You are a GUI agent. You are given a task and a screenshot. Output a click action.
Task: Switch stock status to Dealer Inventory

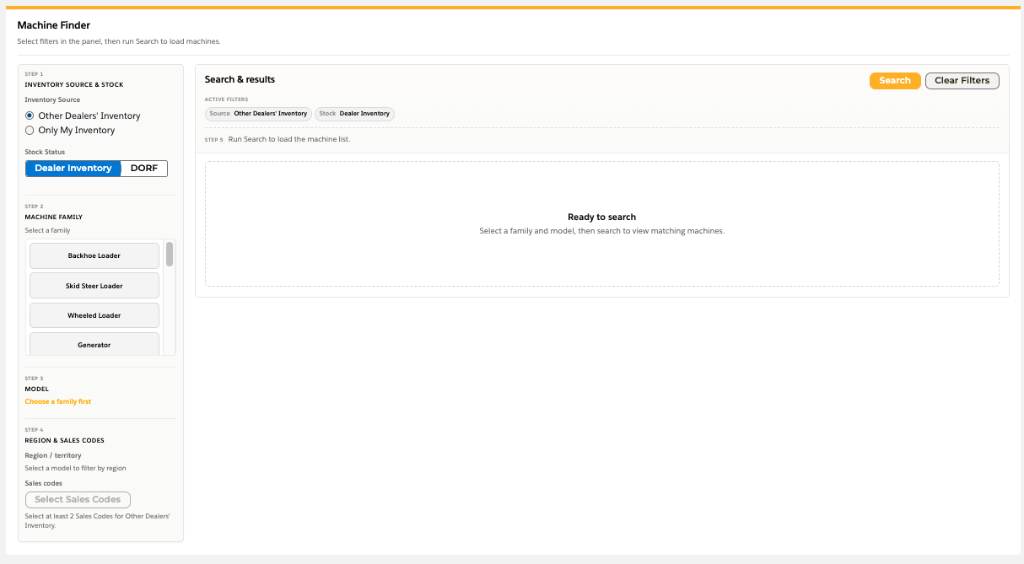point(73,168)
